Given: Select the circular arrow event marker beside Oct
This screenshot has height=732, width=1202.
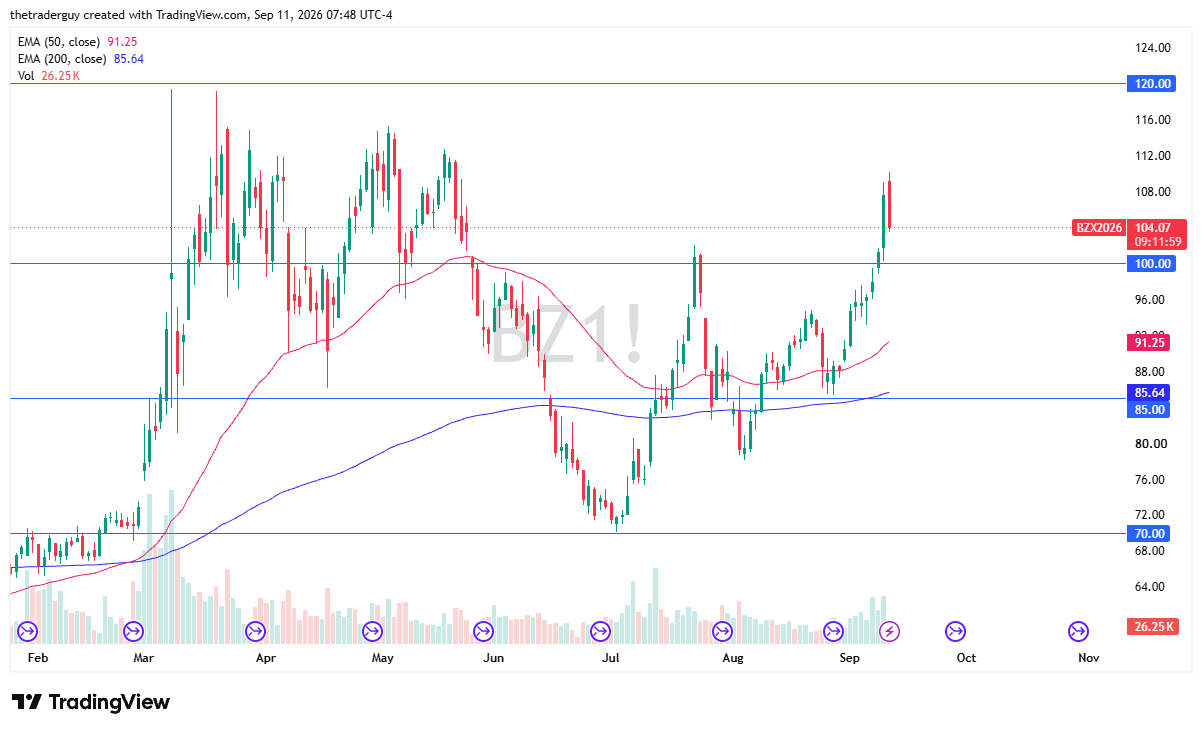Looking at the screenshot, I should click(x=955, y=631).
